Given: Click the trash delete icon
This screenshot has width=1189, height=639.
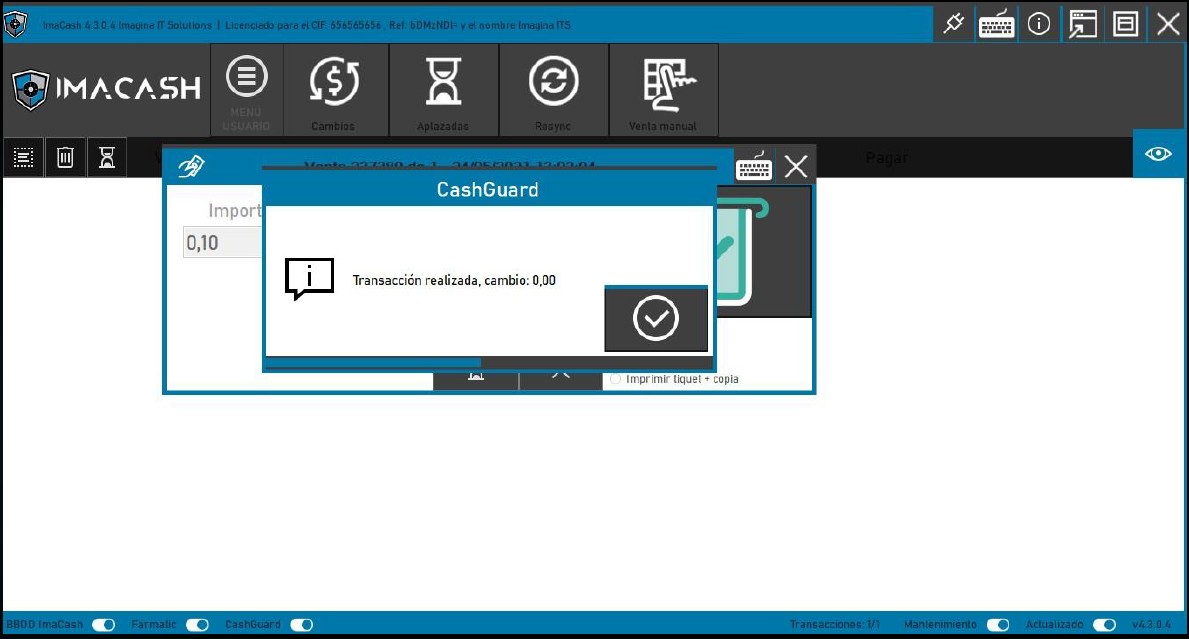Looking at the screenshot, I should [65, 158].
